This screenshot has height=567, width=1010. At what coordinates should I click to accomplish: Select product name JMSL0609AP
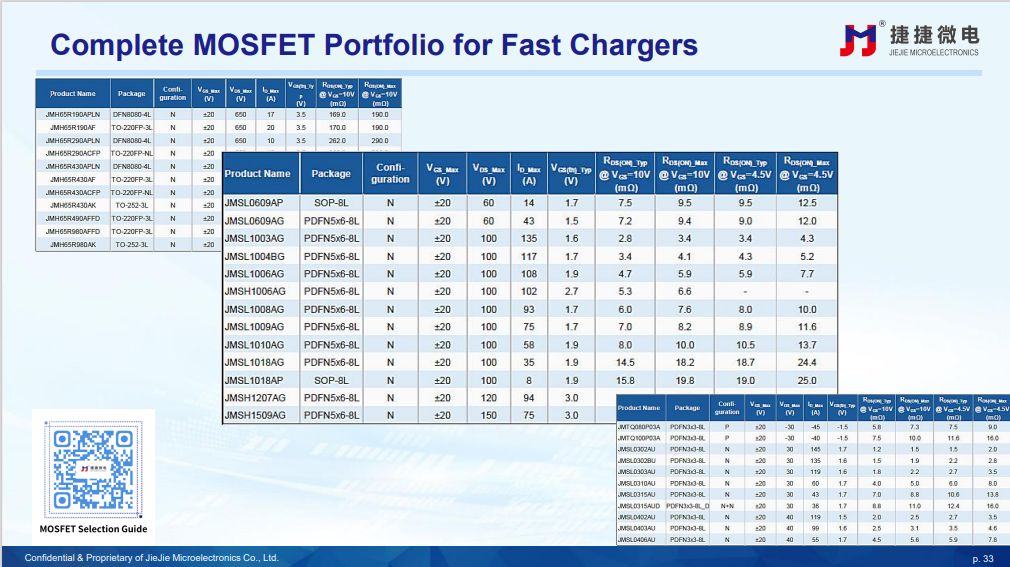(x=254, y=203)
